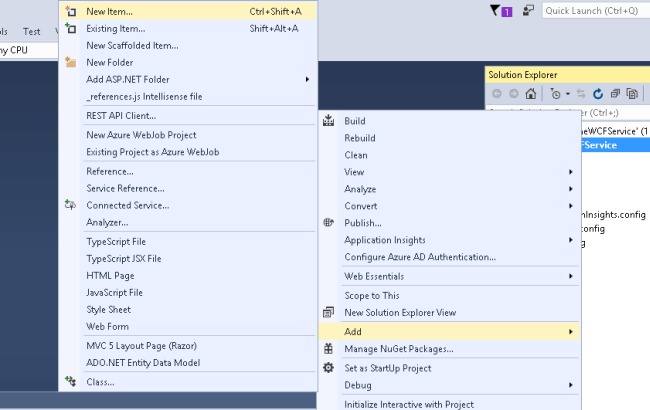This screenshot has height=410, width=650.
Task: Choose Service Reference...
Action: (x=188, y=188)
